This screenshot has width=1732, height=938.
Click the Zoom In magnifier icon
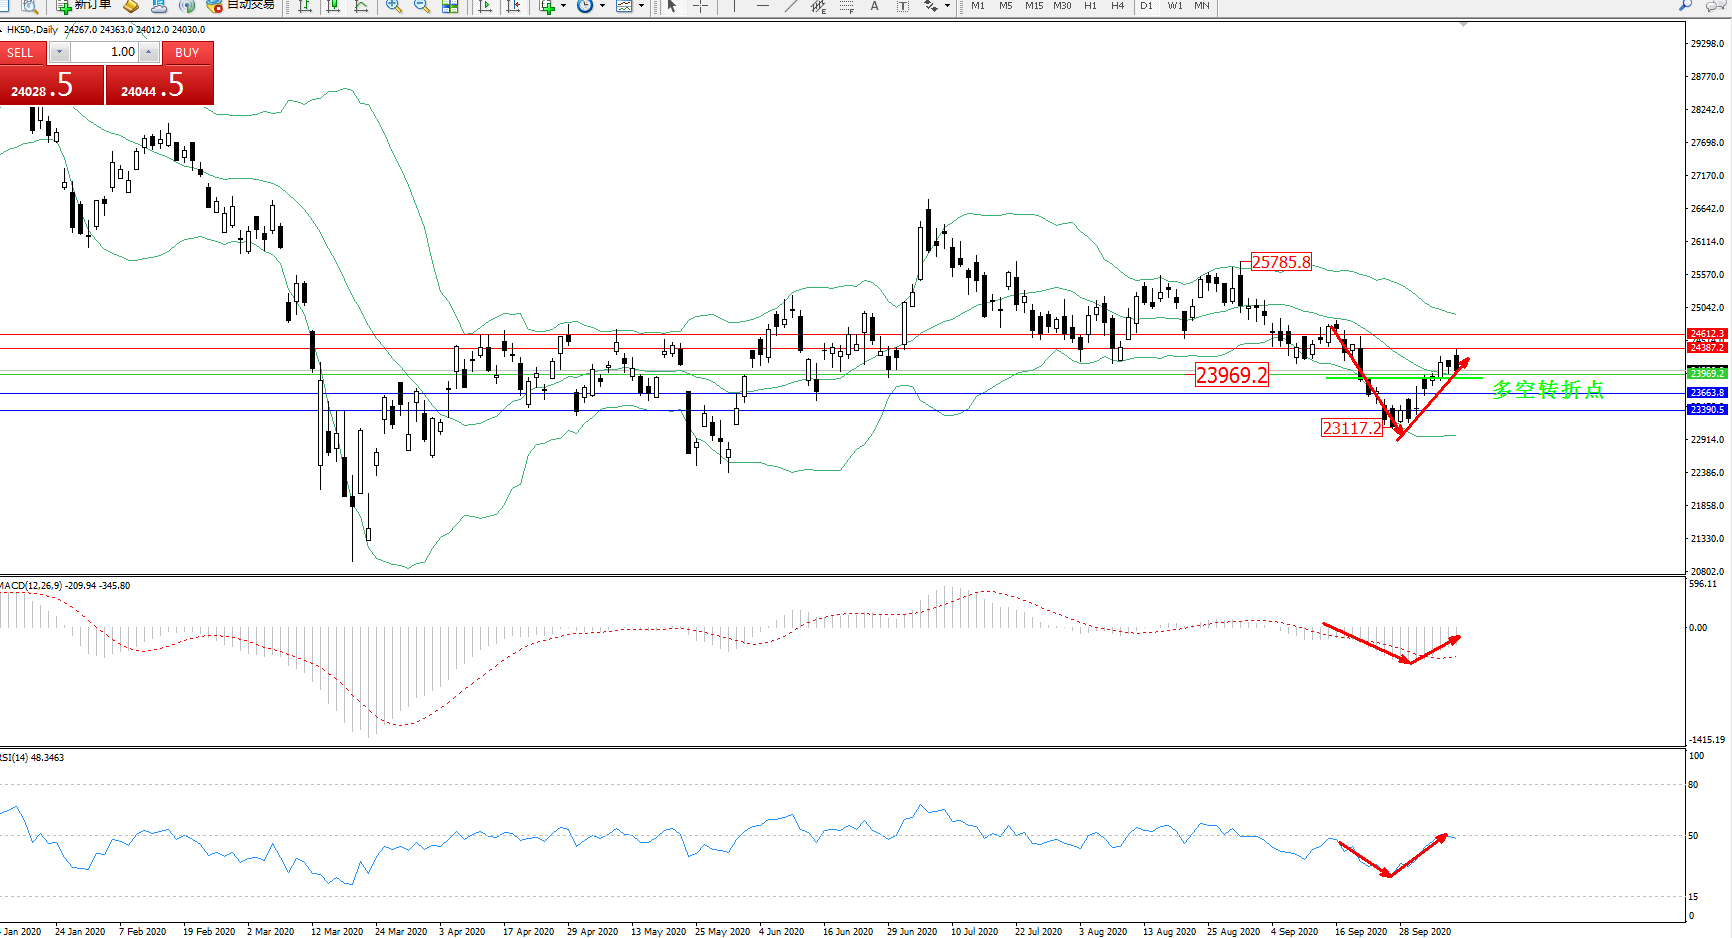click(394, 6)
